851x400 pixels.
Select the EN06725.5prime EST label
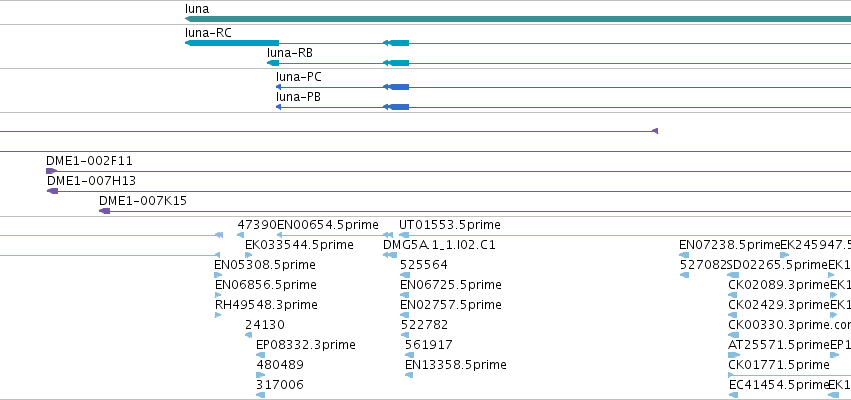[450, 284]
